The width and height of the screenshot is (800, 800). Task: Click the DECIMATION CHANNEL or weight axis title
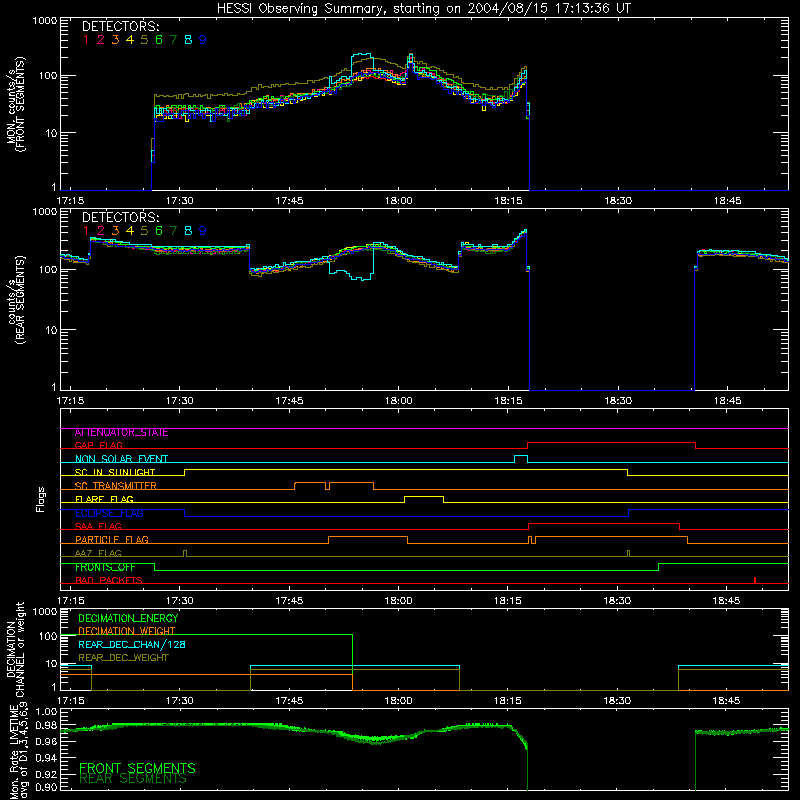(15, 649)
